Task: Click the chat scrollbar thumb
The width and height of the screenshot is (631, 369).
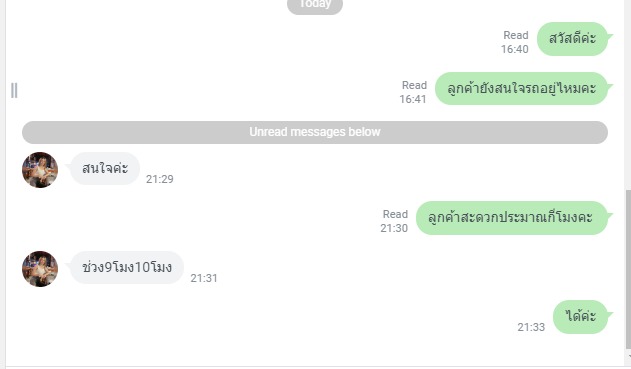Action: (628, 270)
